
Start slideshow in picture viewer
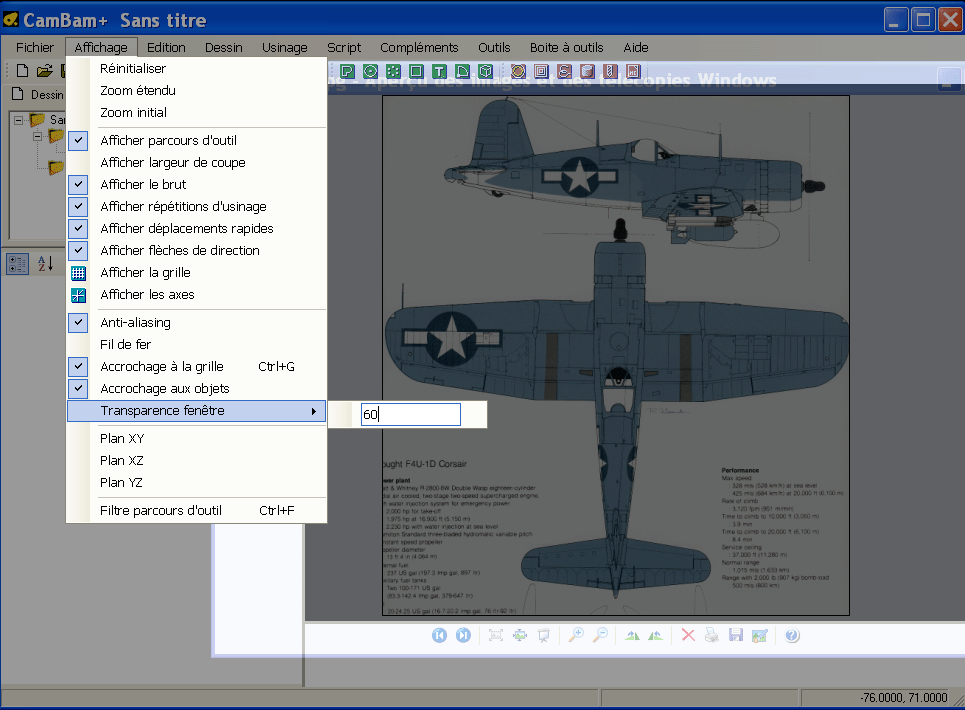tap(544, 636)
